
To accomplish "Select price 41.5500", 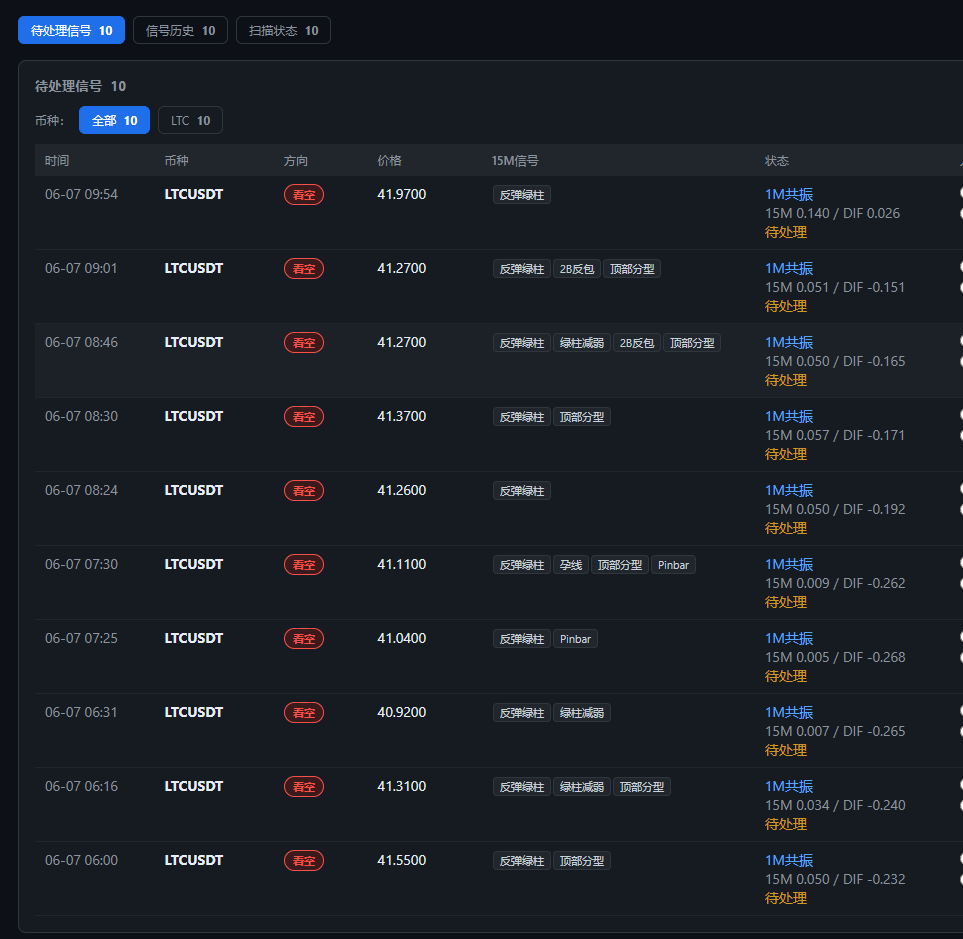I will tap(401, 860).
